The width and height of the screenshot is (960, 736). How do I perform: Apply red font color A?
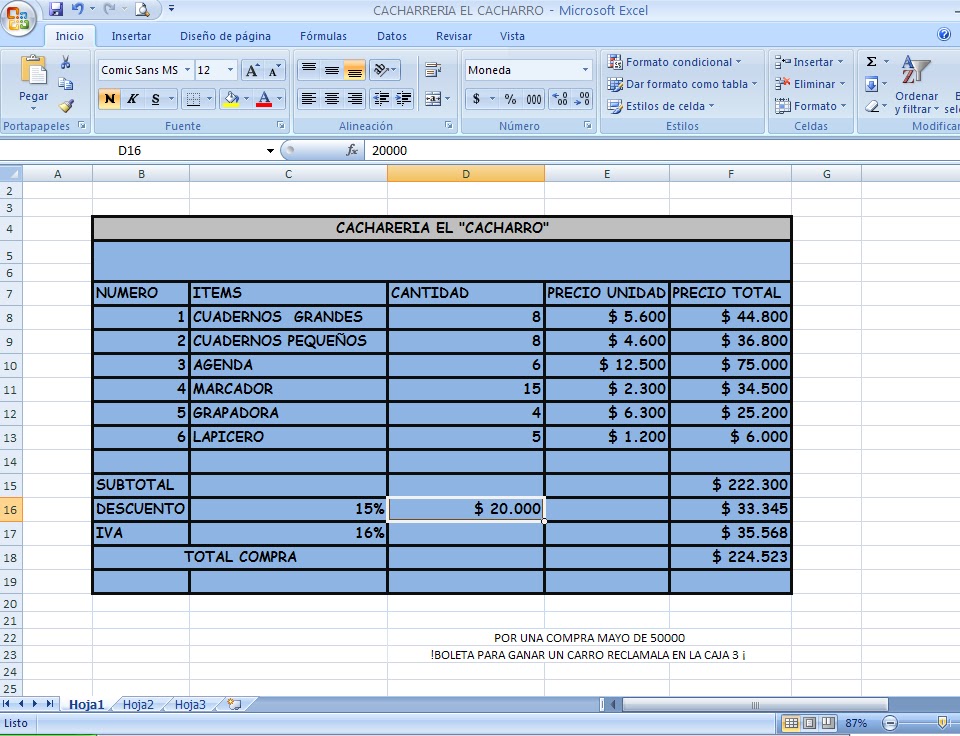264,99
